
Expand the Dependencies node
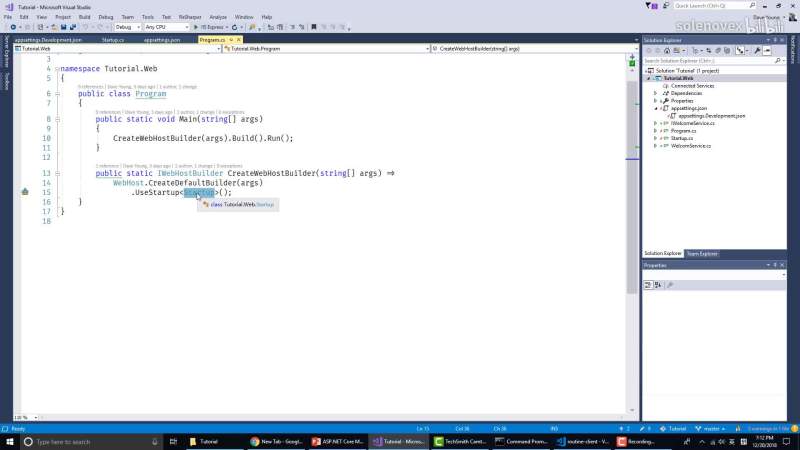[x=656, y=93]
